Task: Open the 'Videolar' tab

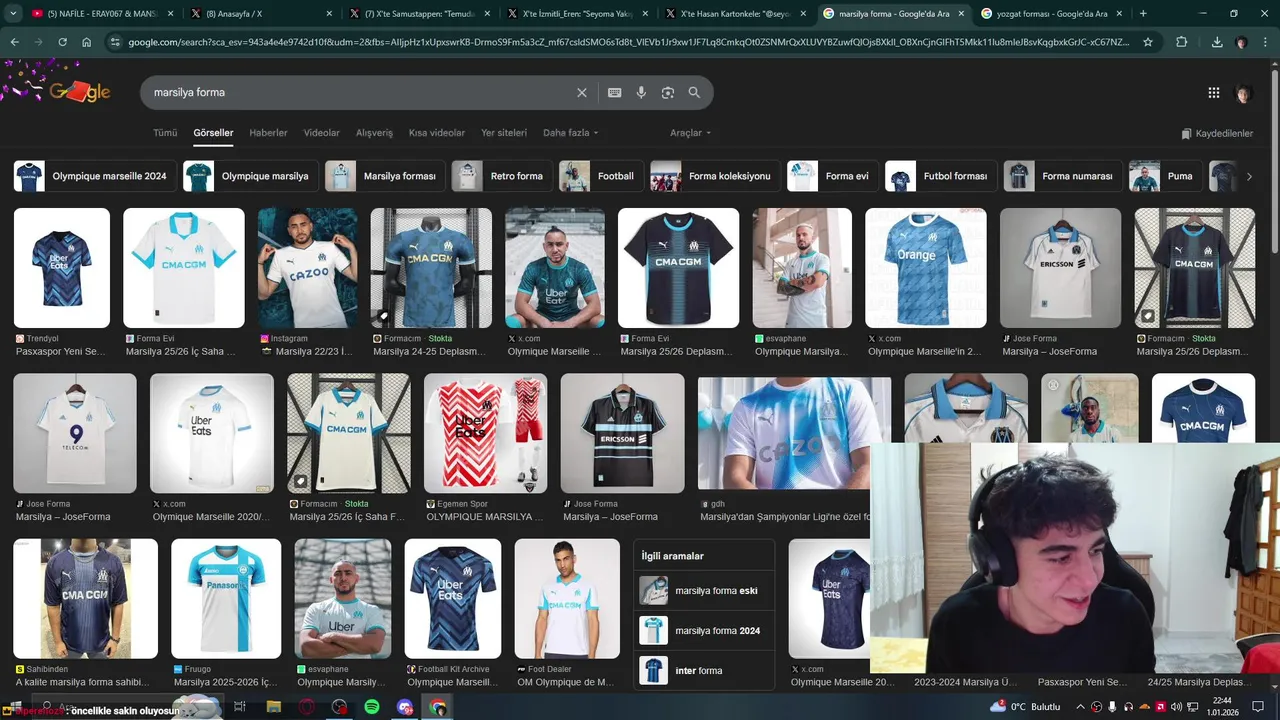Action: click(x=321, y=133)
